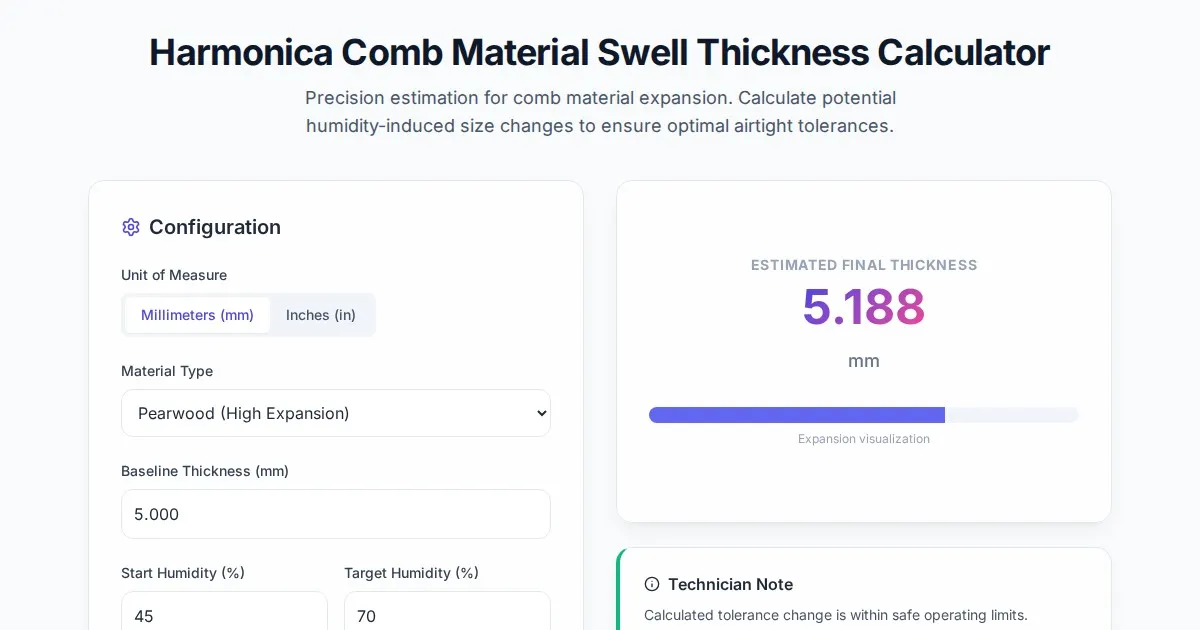Click the Estimated Final Thickness label

tap(863, 265)
